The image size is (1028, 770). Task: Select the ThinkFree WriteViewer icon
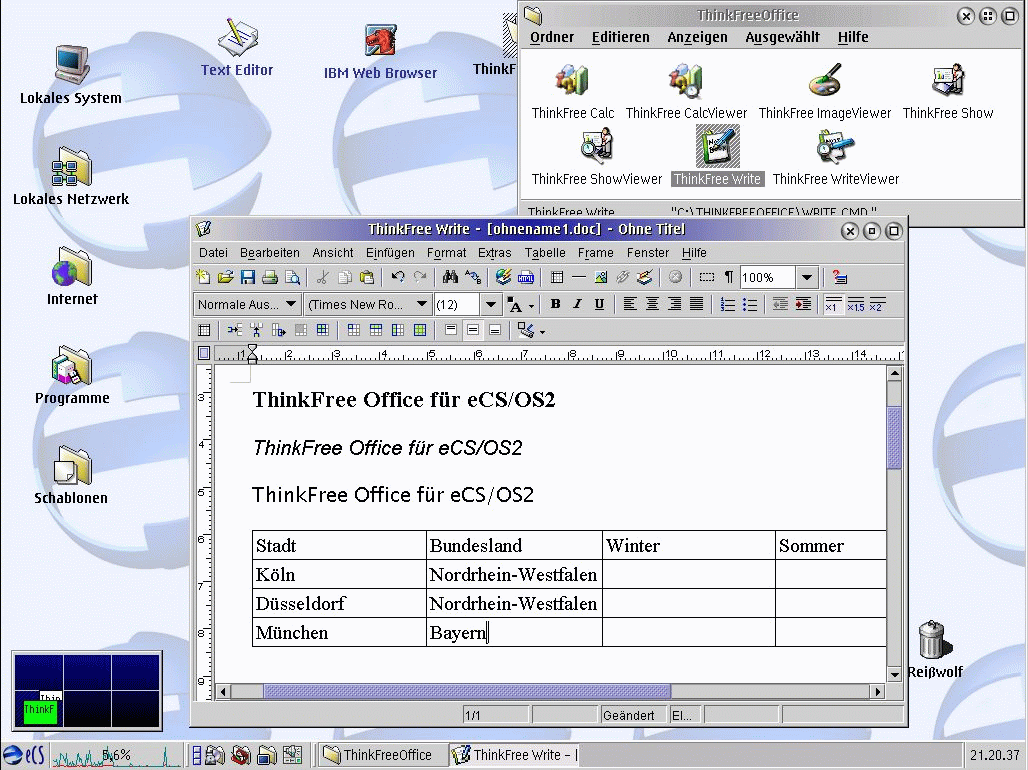pos(835,157)
